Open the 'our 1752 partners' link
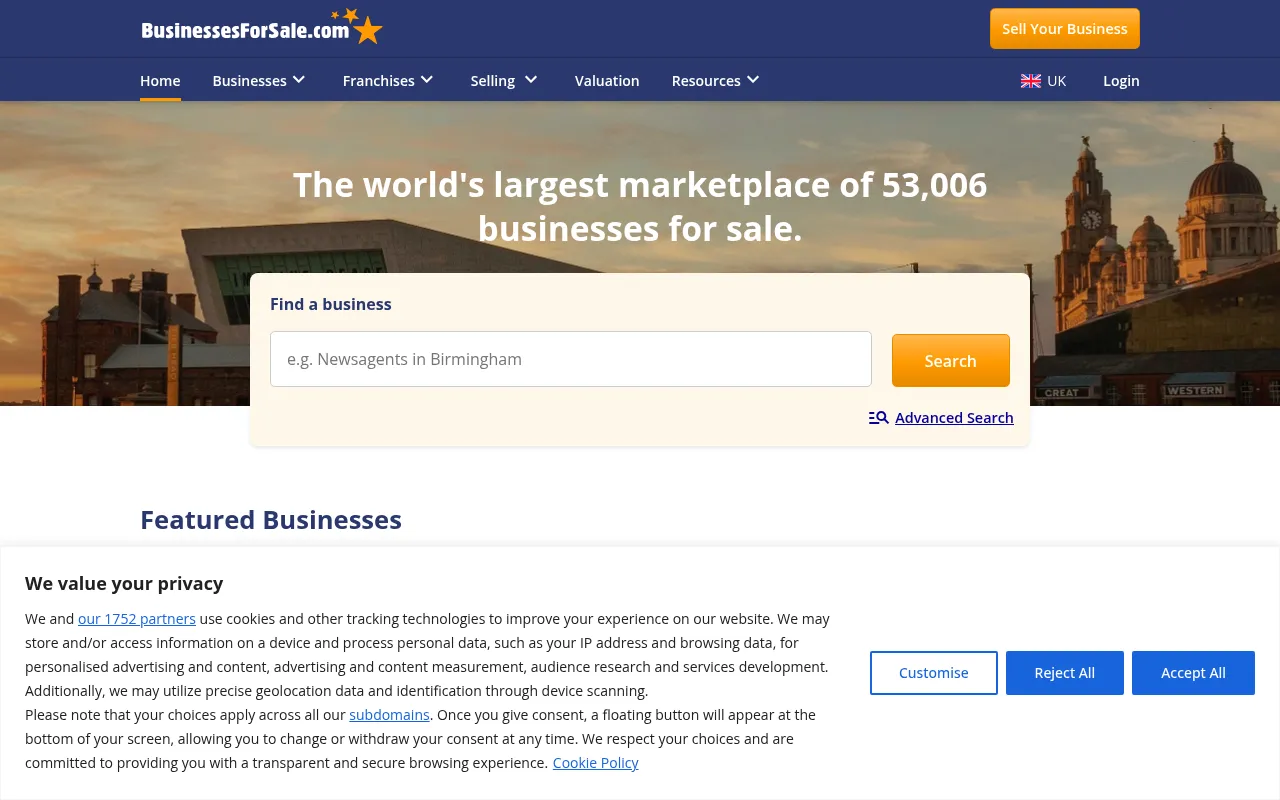This screenshot has width=1280, height=800. click(137, 619)
